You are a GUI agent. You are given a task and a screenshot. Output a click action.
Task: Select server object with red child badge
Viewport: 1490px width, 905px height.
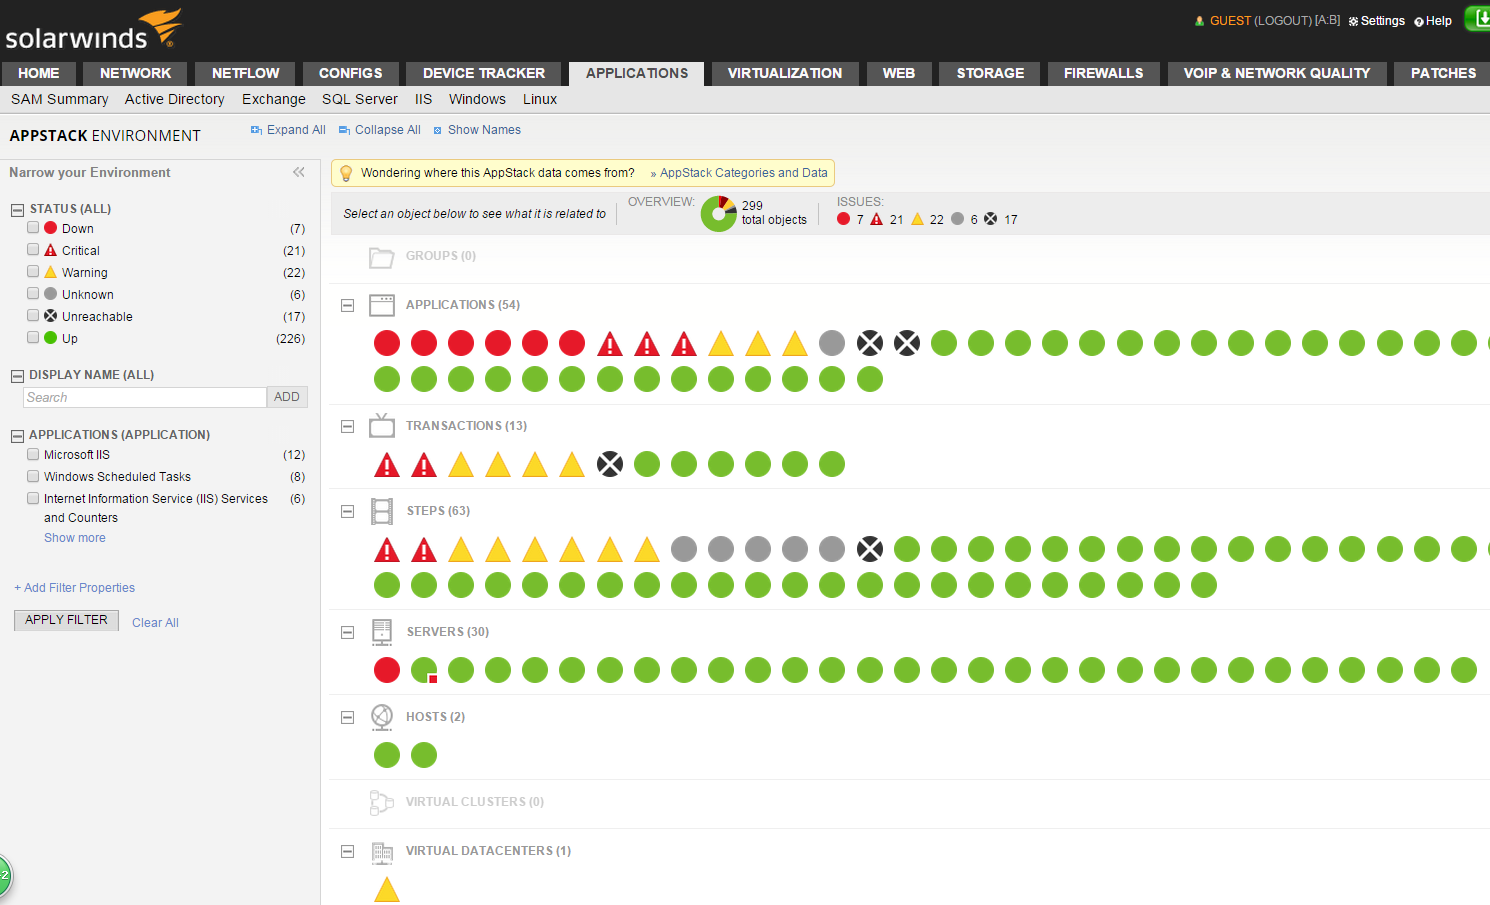pyautogui.click(x=424, y=670)
